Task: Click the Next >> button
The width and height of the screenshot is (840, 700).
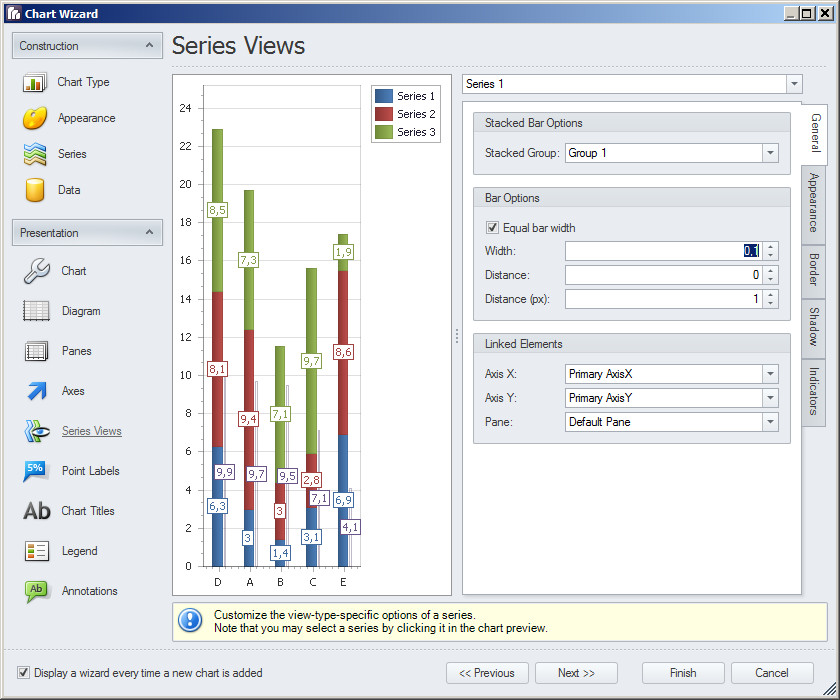Action: point(576,673)
